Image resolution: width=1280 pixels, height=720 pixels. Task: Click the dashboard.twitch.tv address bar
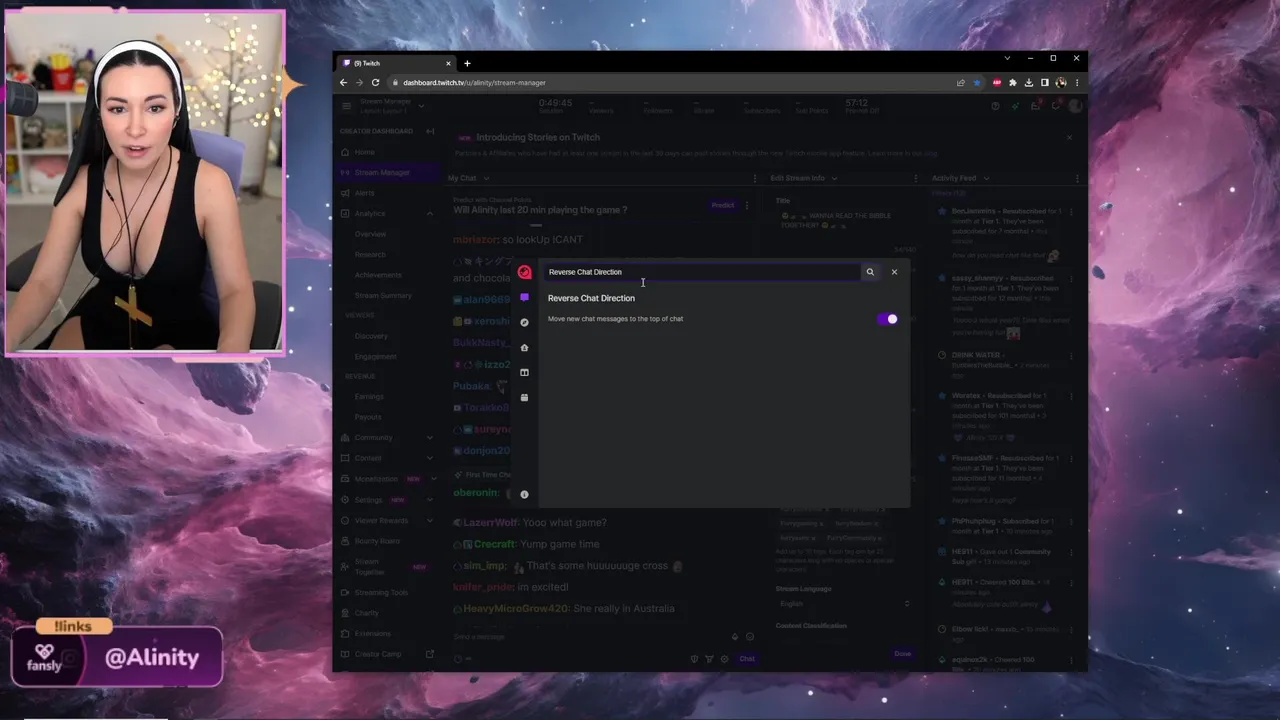670,83
